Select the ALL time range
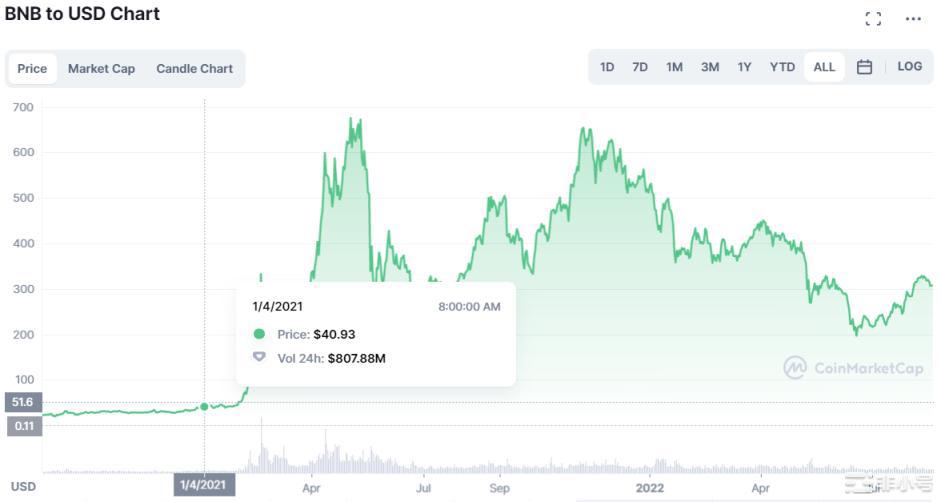The image size is (941, 502). (824, 67)
